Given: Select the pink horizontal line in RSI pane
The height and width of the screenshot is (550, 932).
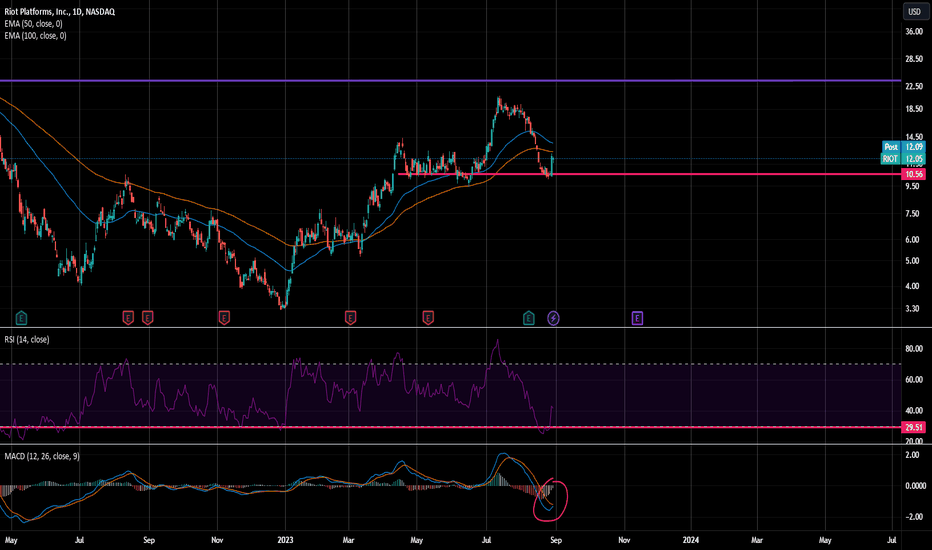Looking at the screenshot, I should 451,427.
